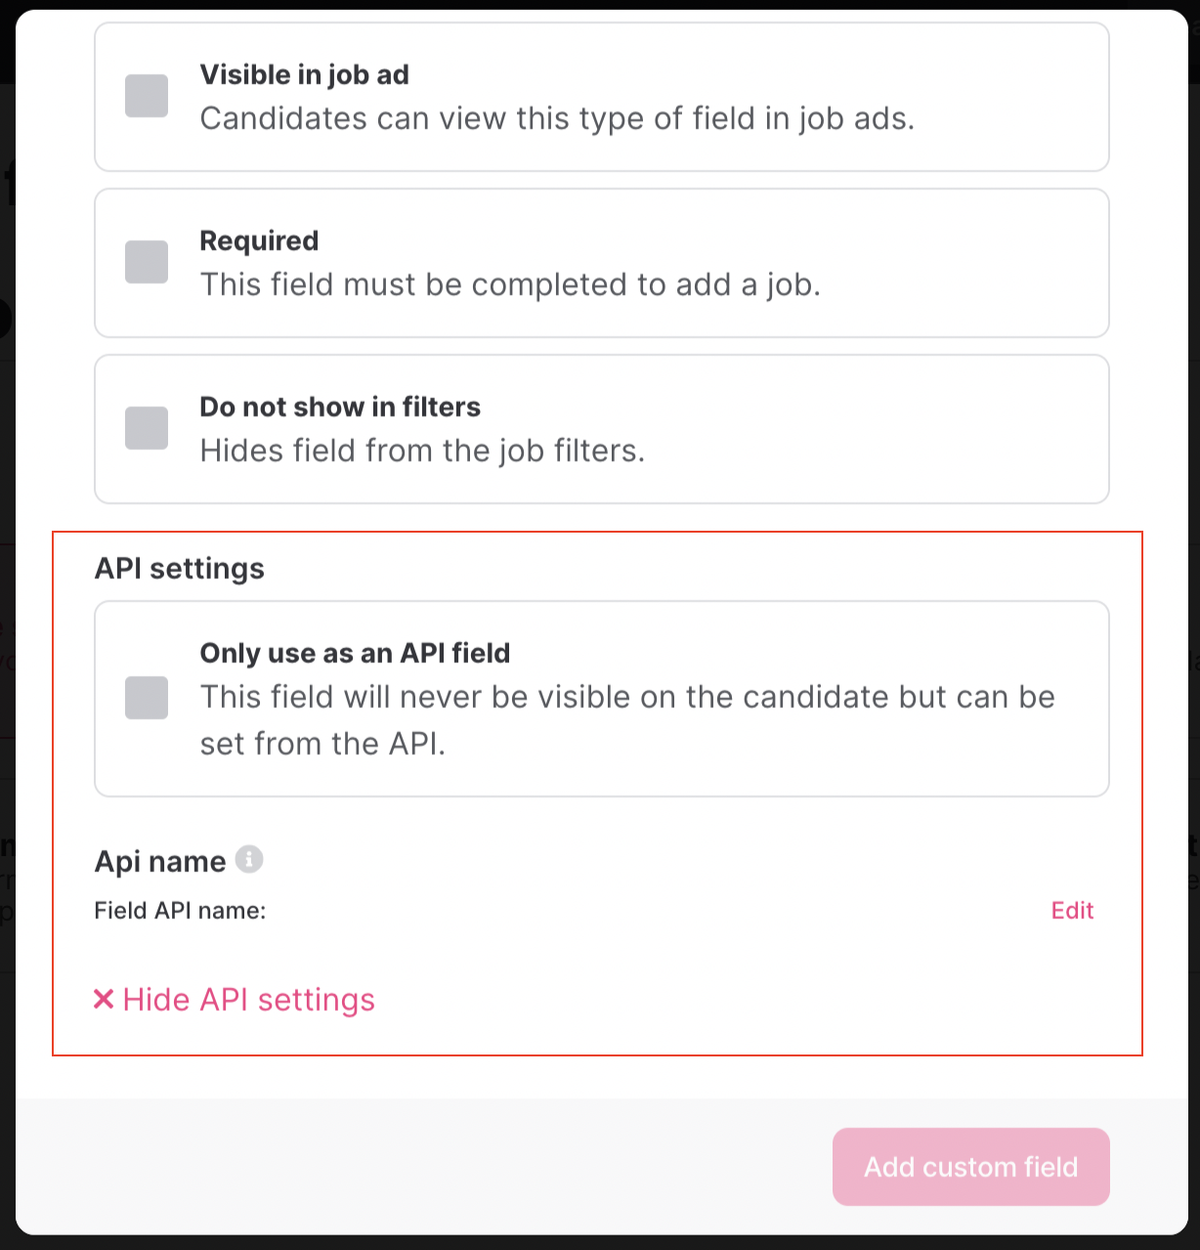
Task: Check the "Do not show in filters" box
Action: click(146, 428)
